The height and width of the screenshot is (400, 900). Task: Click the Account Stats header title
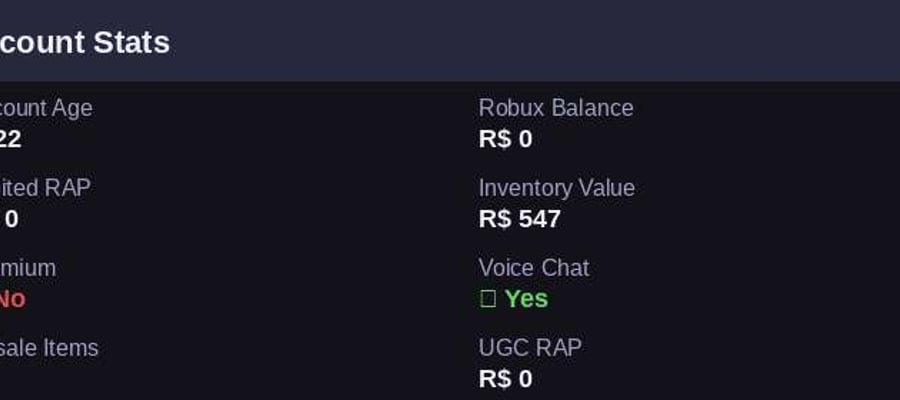[x=85, y=43]
